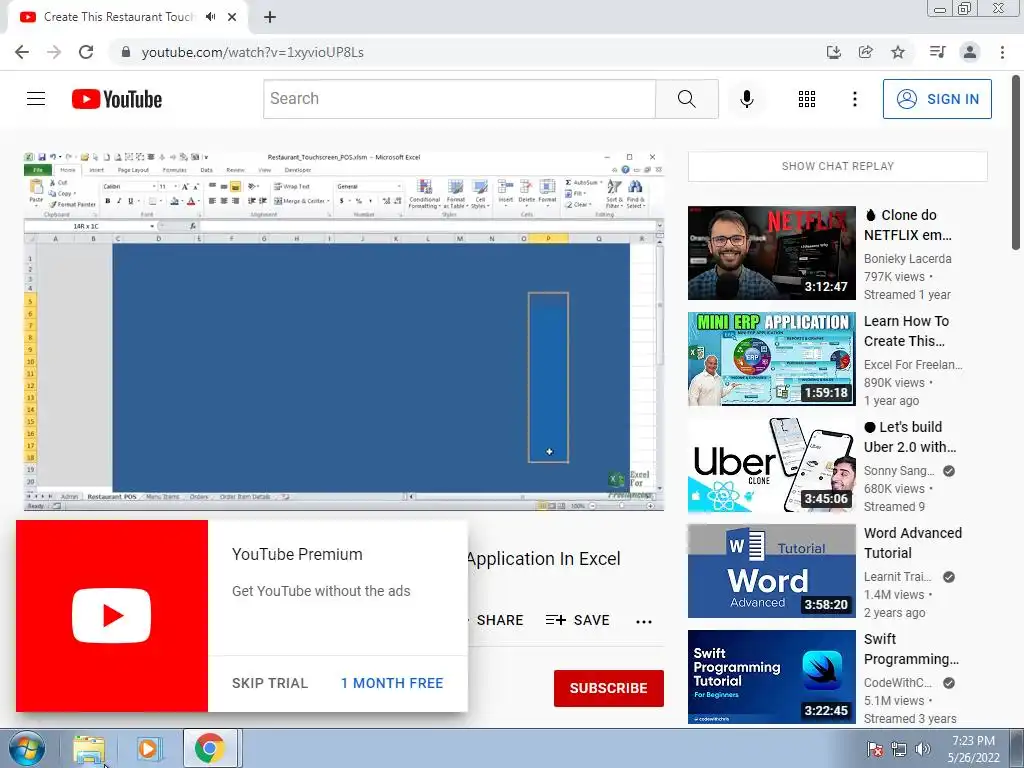Open the Swift Programming Tutorial thumbnail
Image resolution: width=1024 pixels, height=768 pixels.
click(772, 677)
